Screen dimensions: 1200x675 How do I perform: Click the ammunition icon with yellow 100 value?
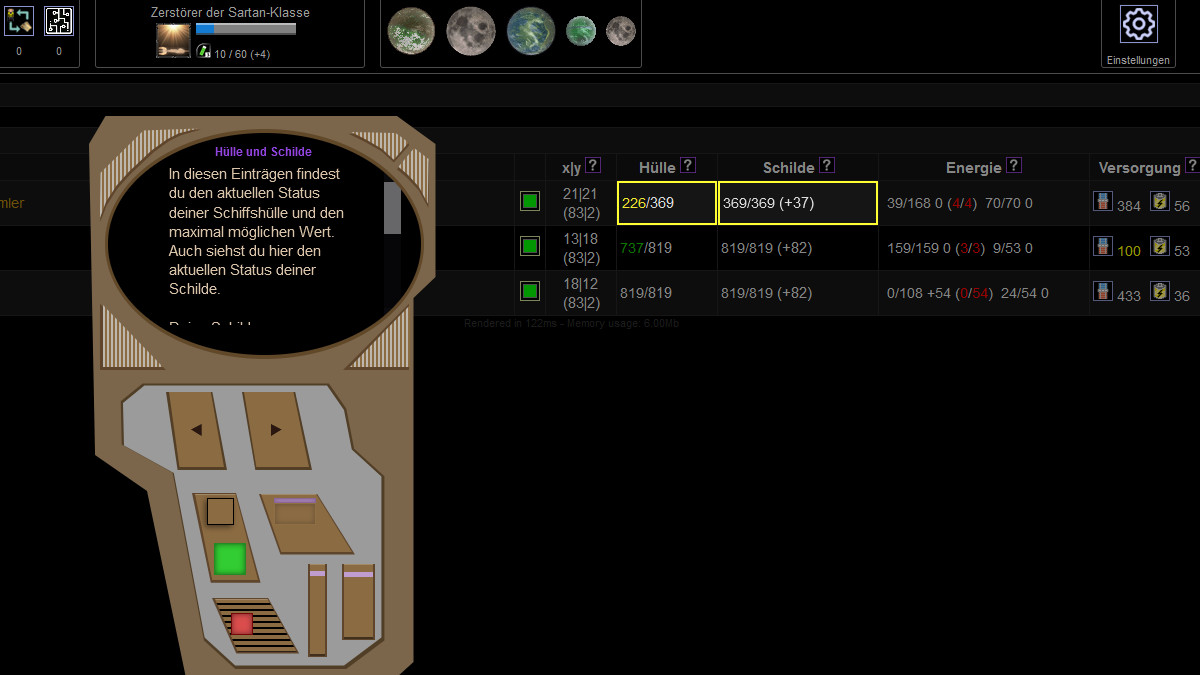point(1103,246)
